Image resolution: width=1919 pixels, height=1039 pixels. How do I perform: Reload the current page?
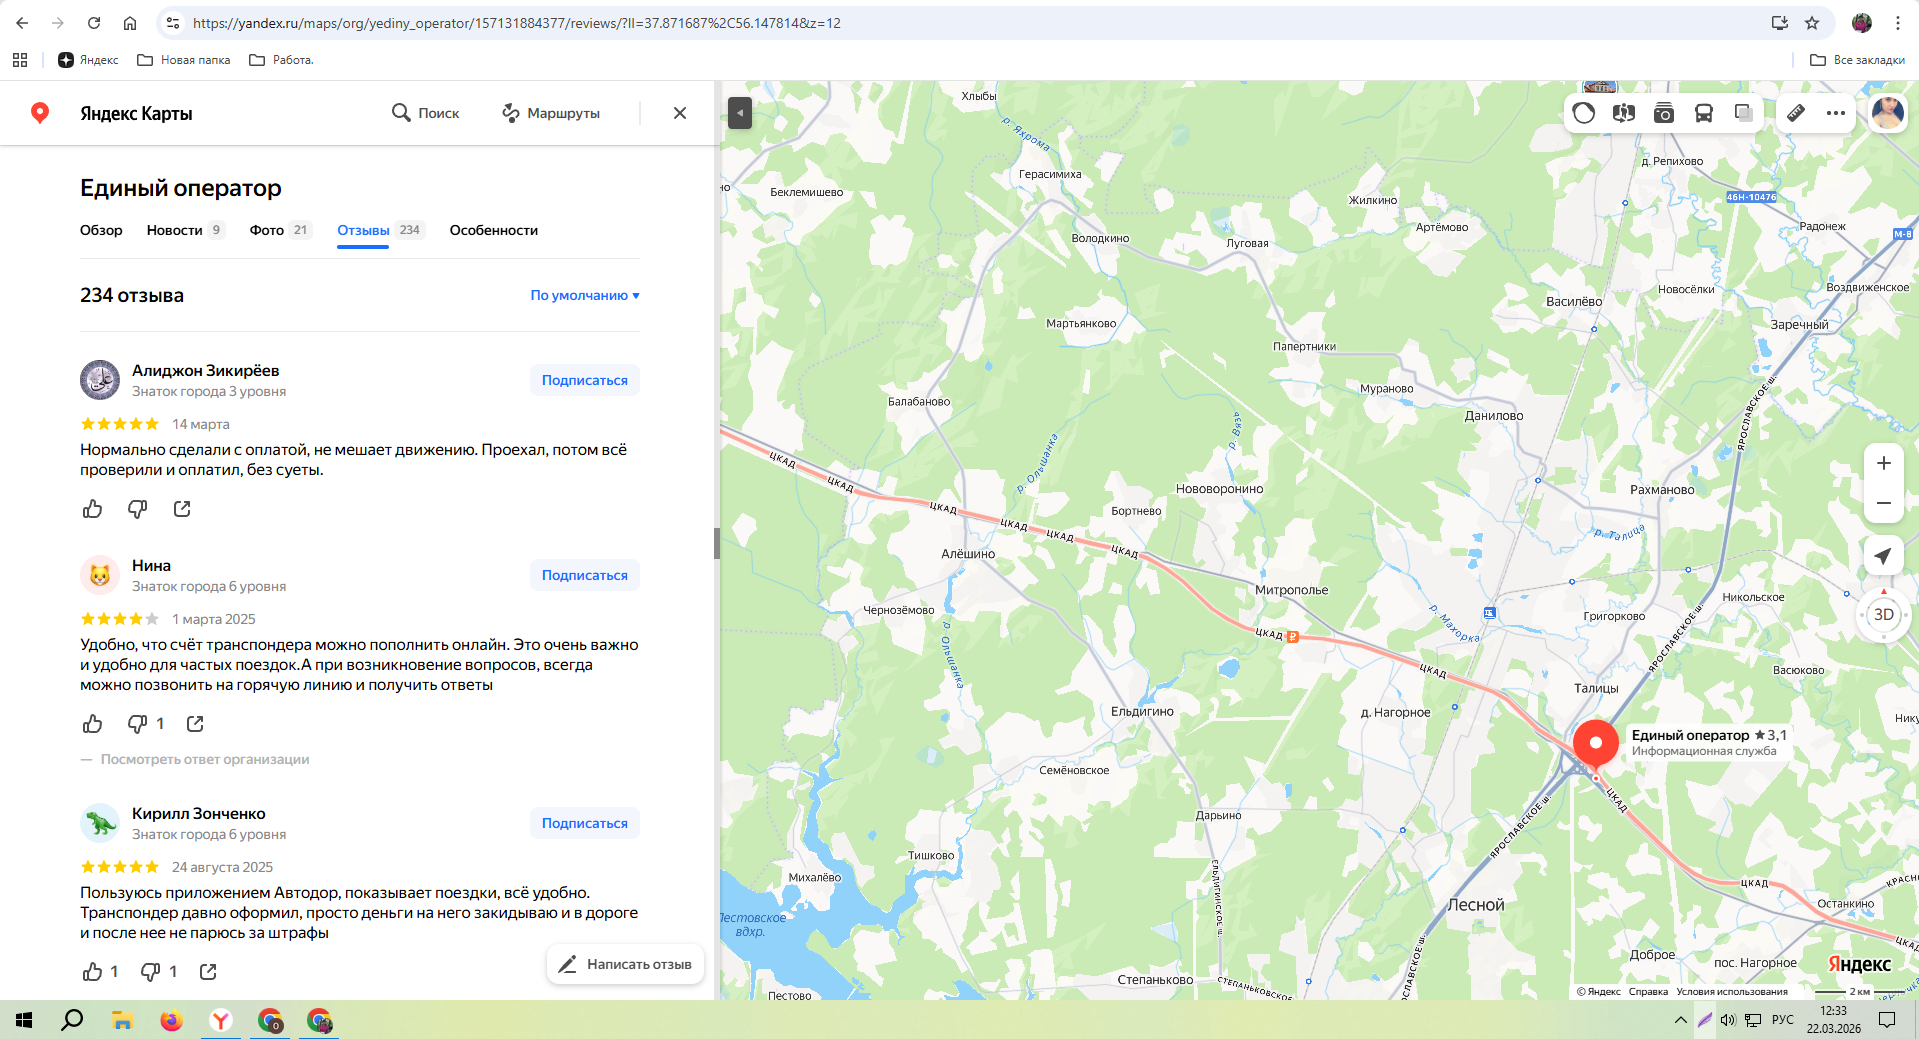(94, 23)
